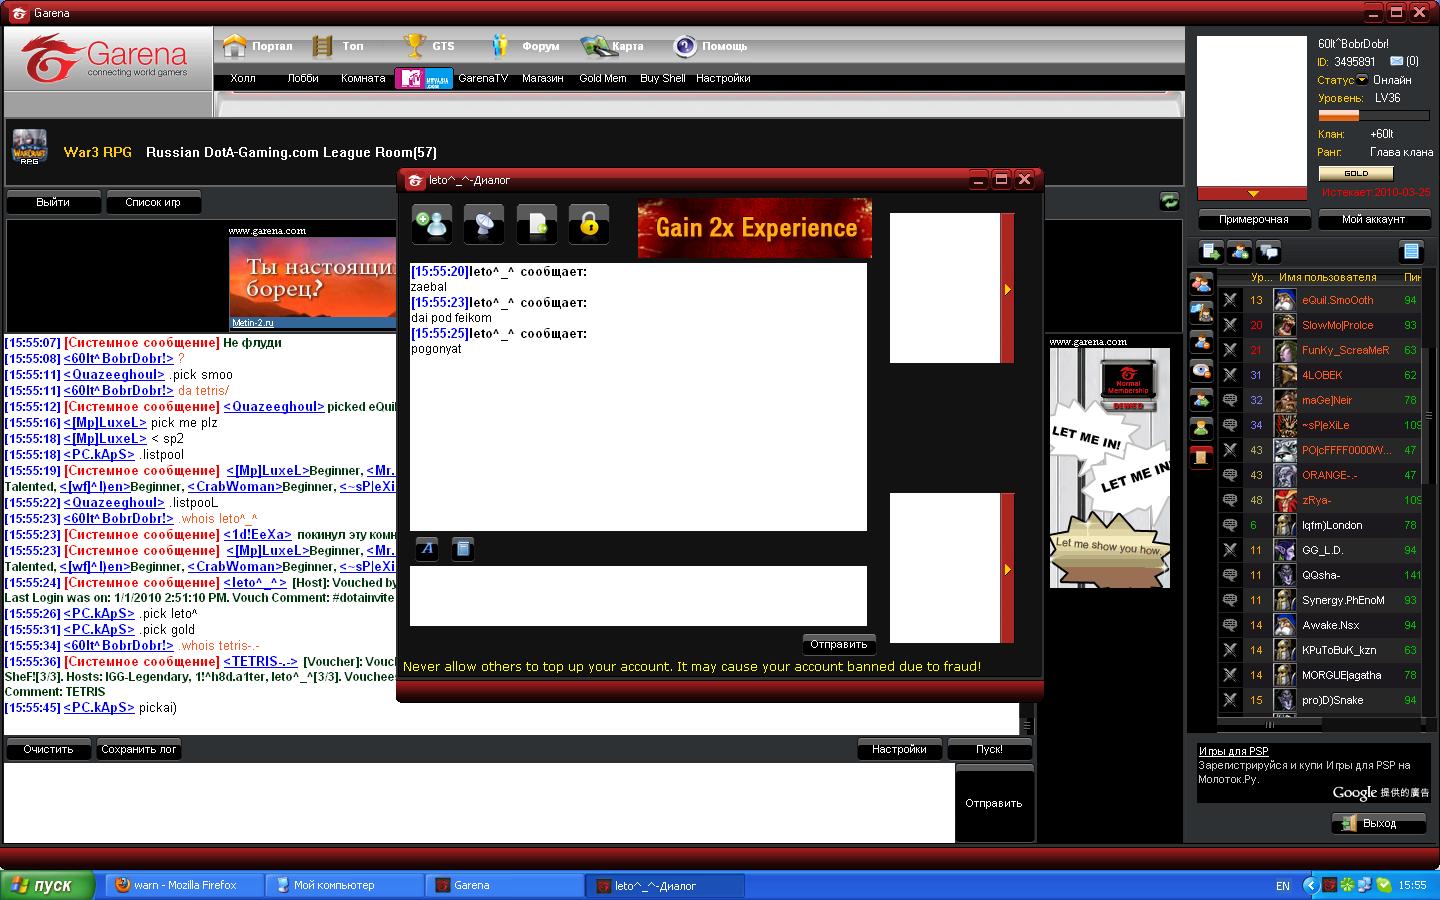
Task: Click the dialog message input field
Action: [x=638, y=596]
